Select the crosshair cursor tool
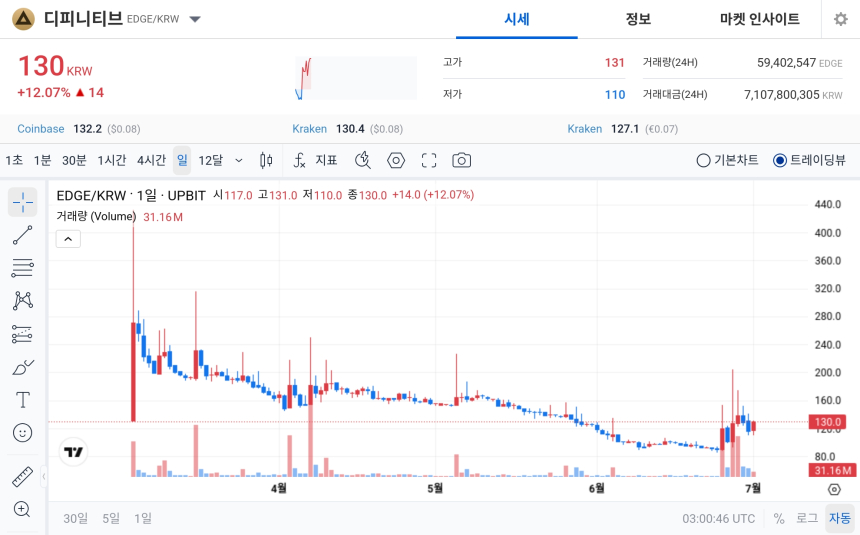The width and height of the screenshot is (860, 535). point(22,202)
